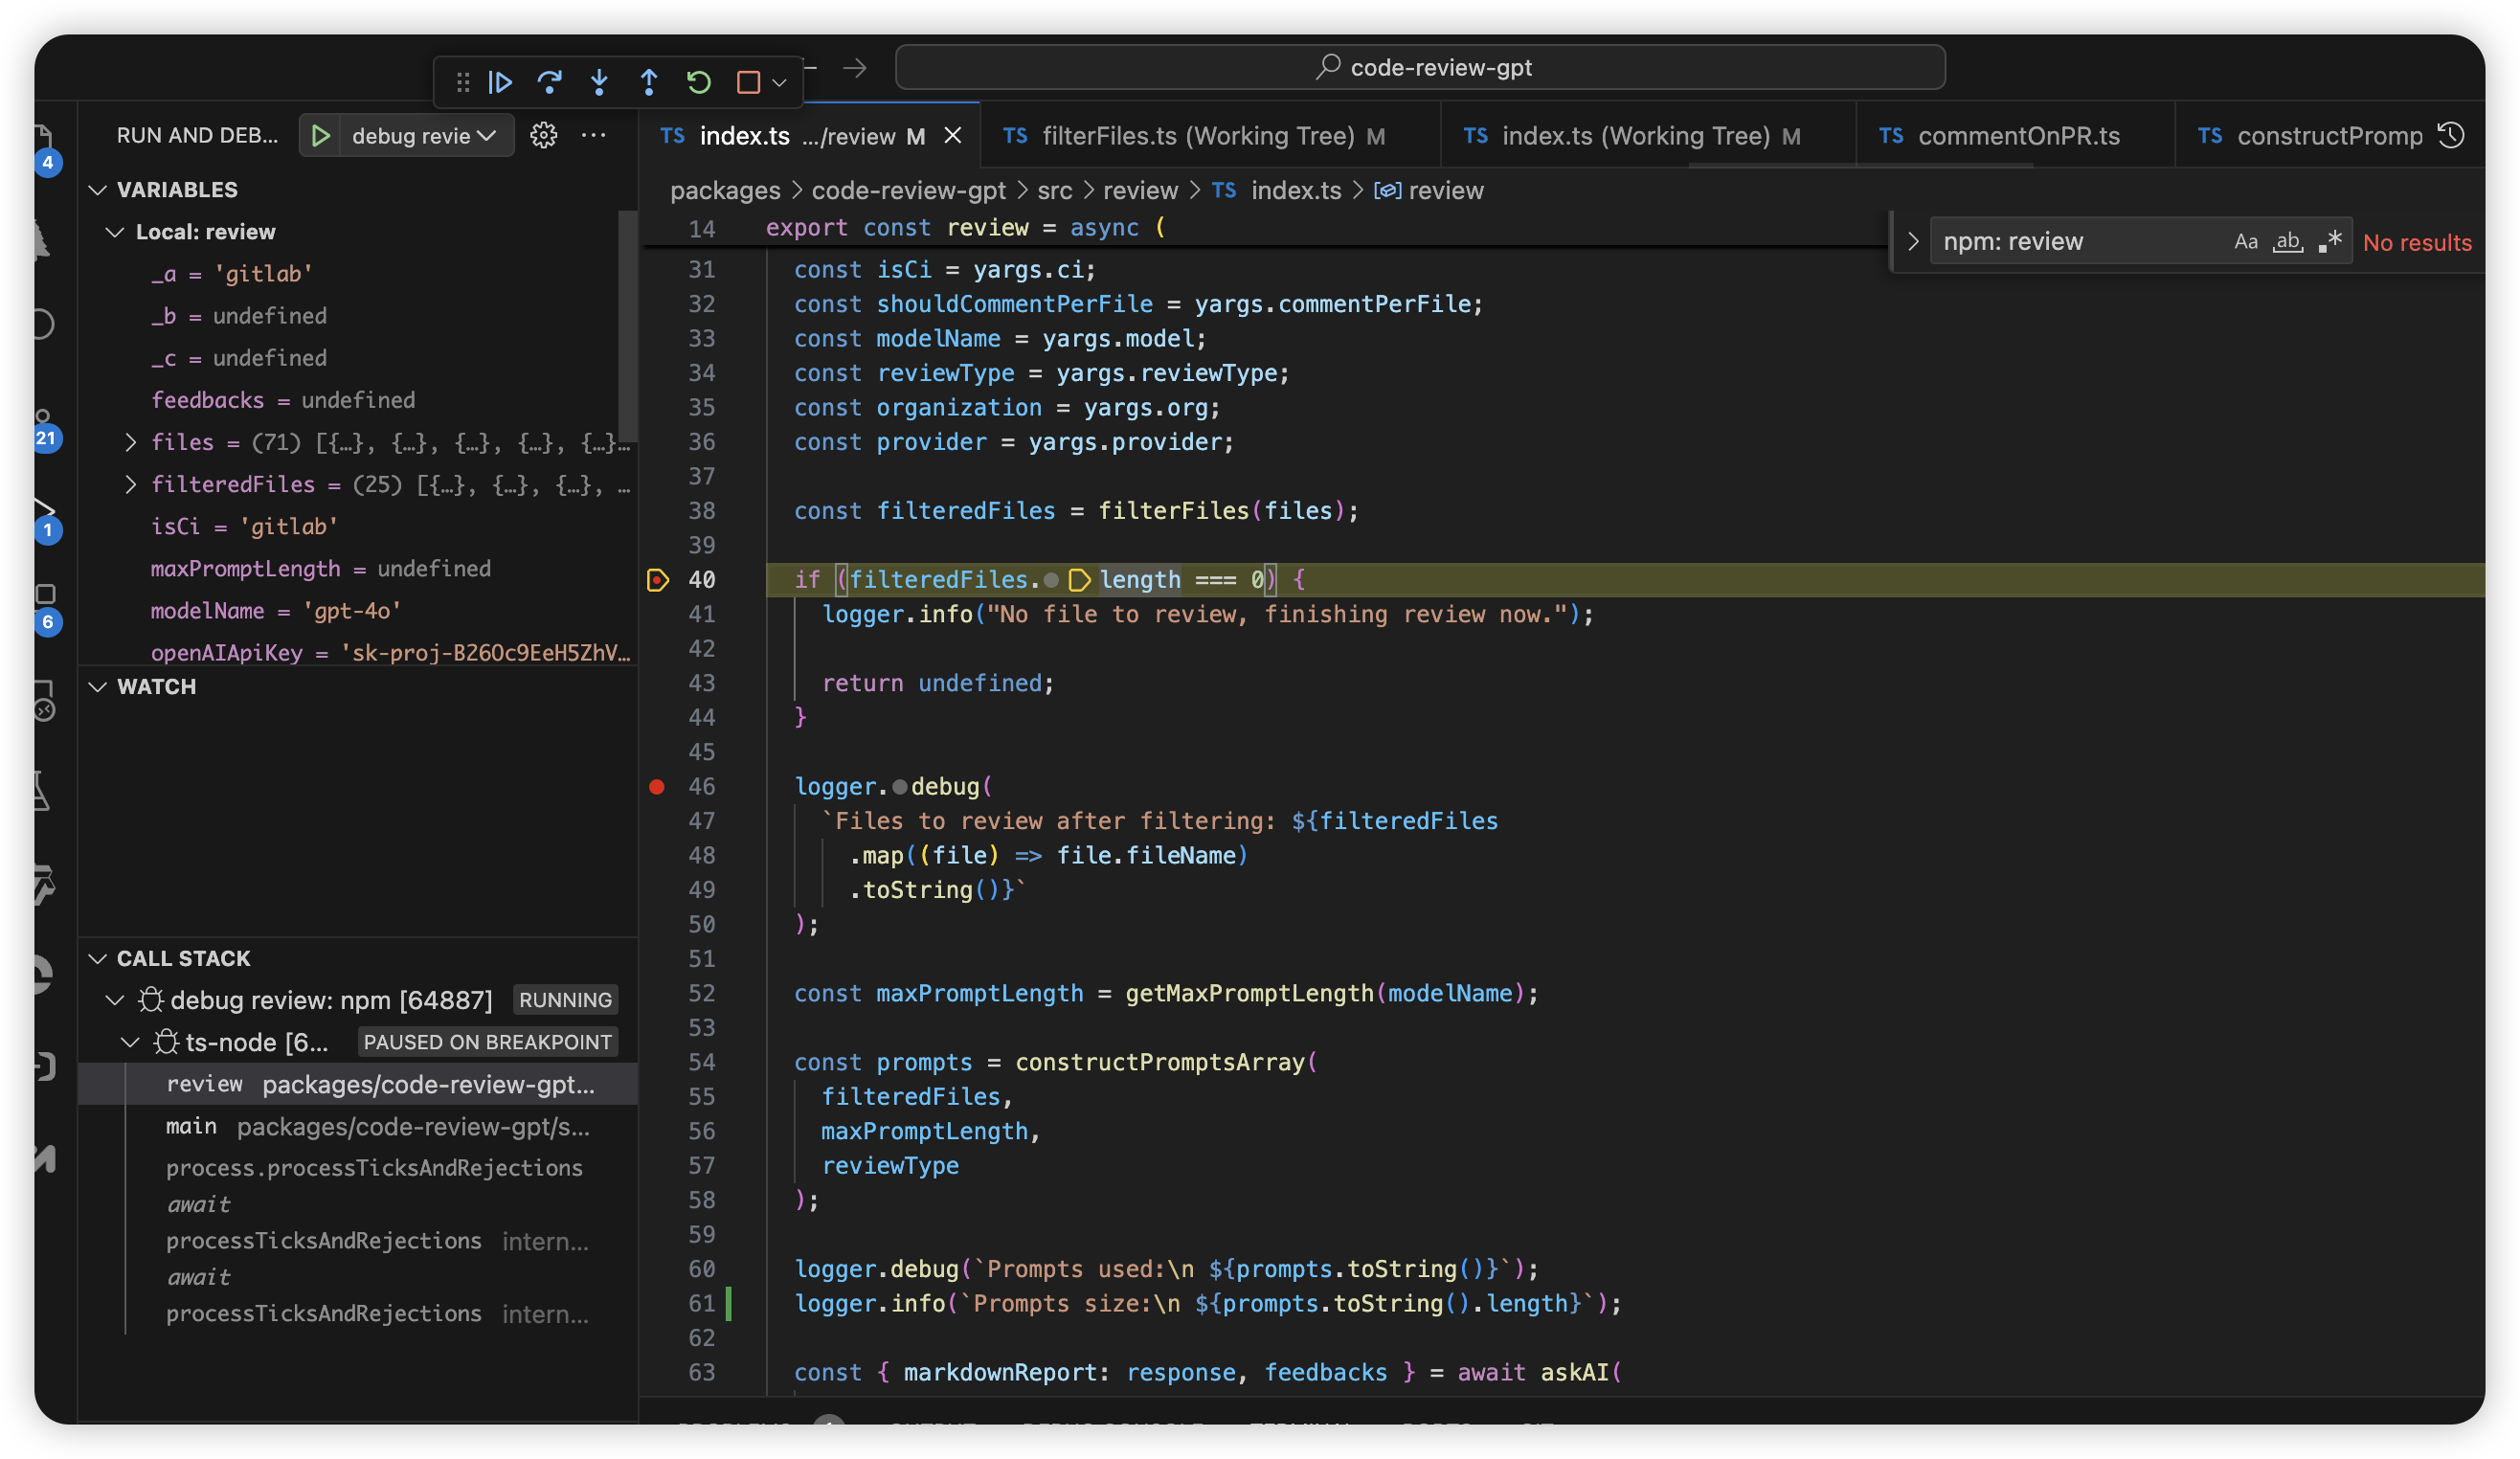Collapse the CALL STACK section
Screen dimensions: 2520x1459
point(98,958)
